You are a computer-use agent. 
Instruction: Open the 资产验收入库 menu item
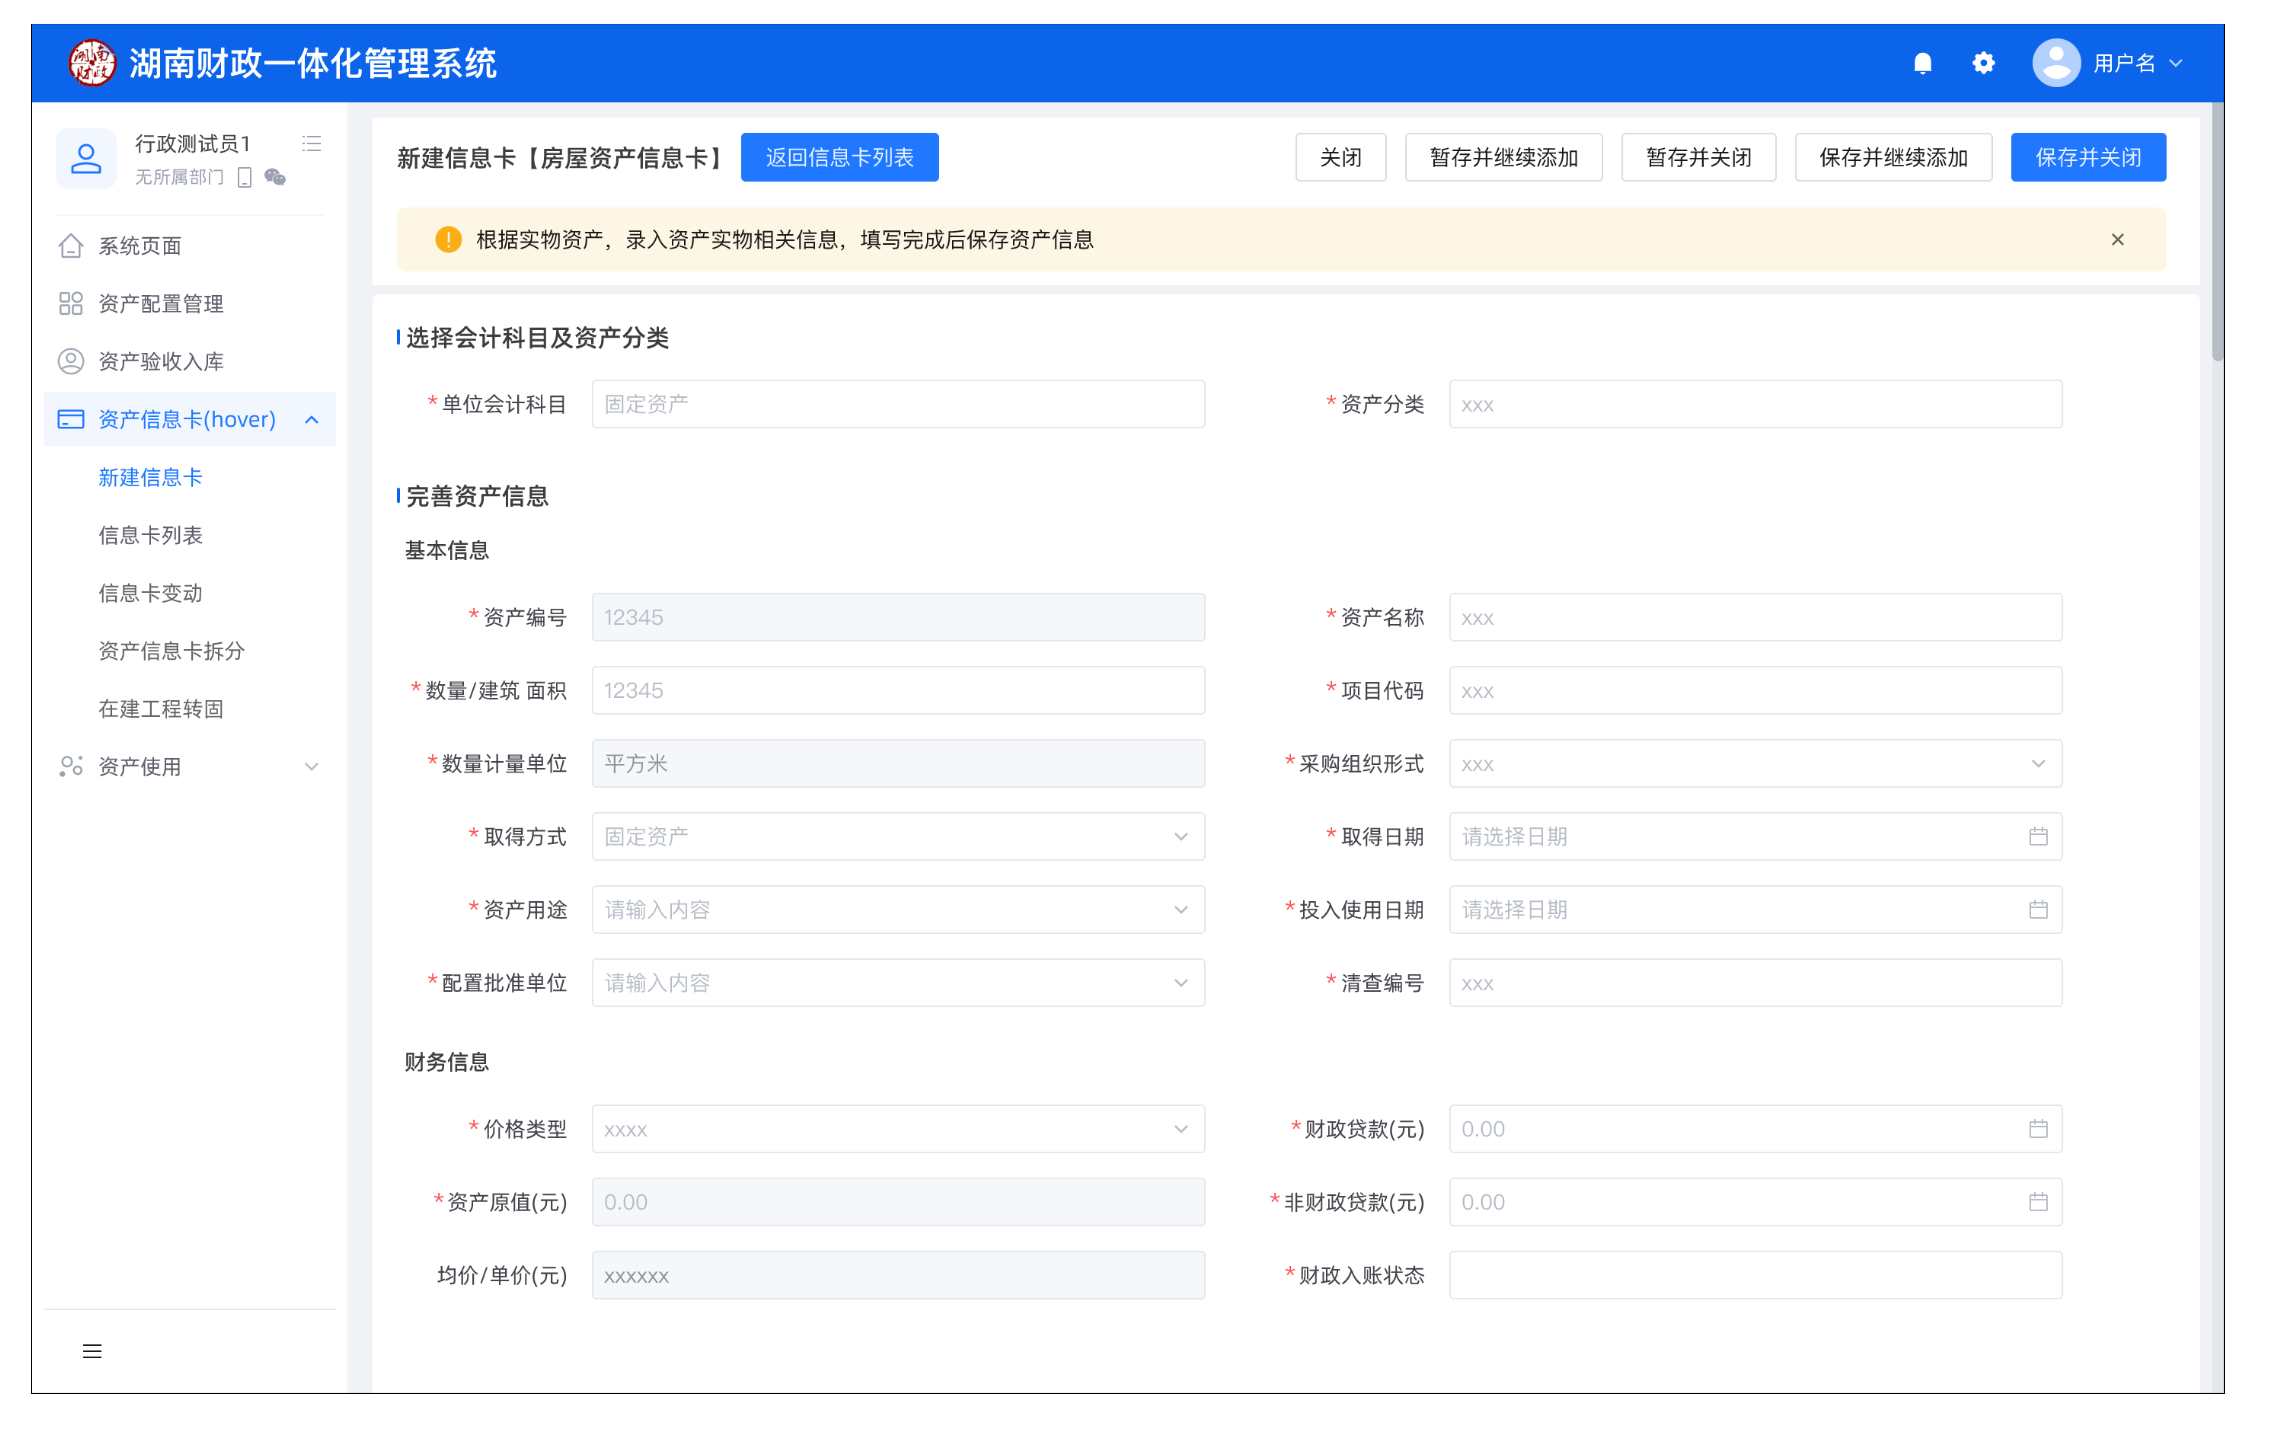pyautogui.click(x=160, y=361)
